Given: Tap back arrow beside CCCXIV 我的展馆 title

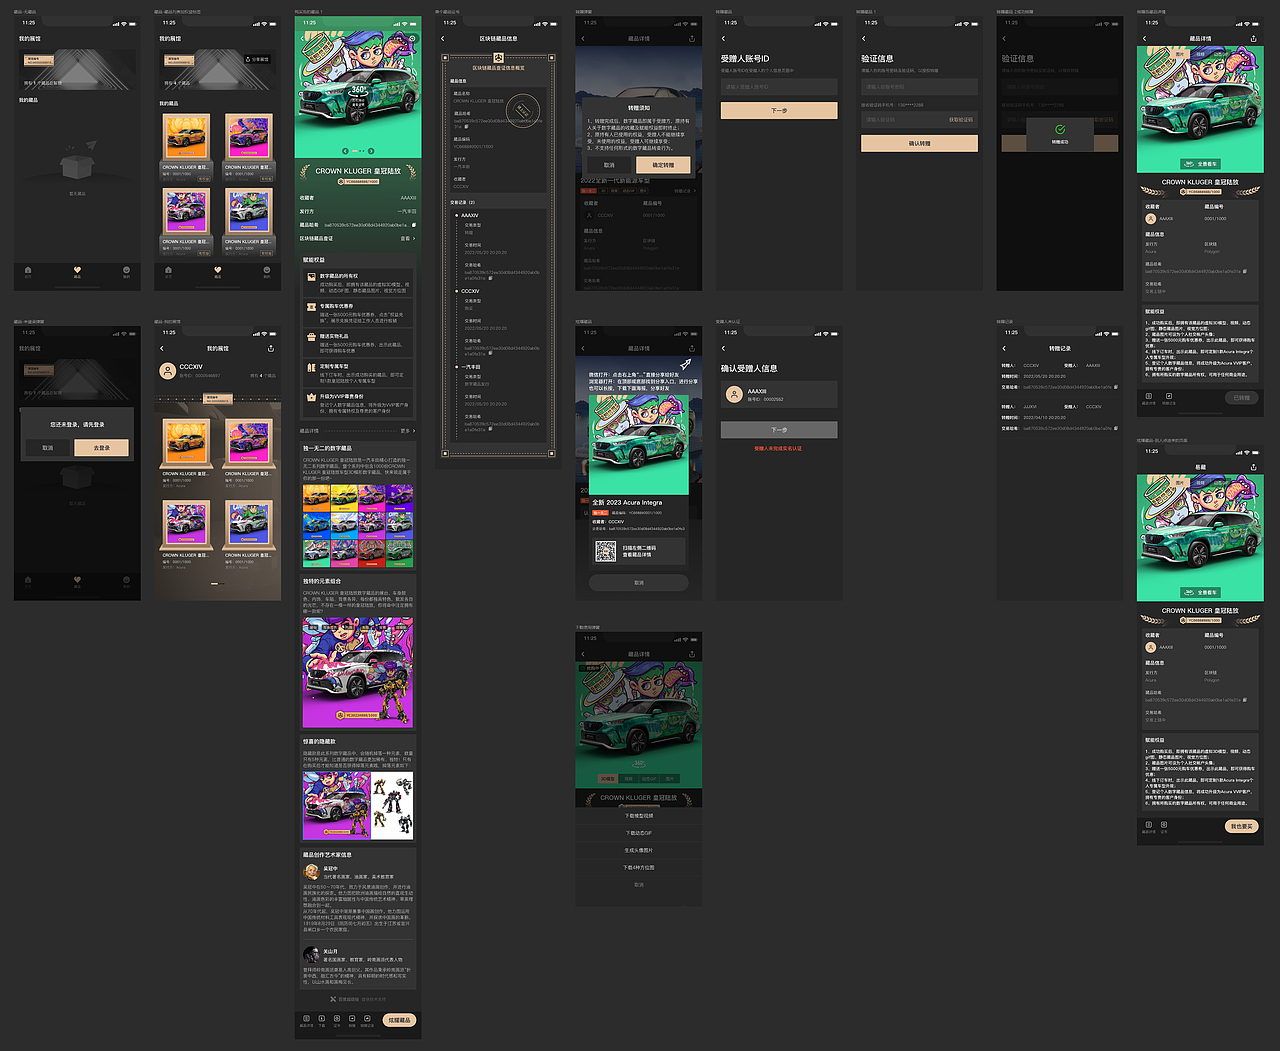Looking at the screenshot, I should click(x=162, y=348).
